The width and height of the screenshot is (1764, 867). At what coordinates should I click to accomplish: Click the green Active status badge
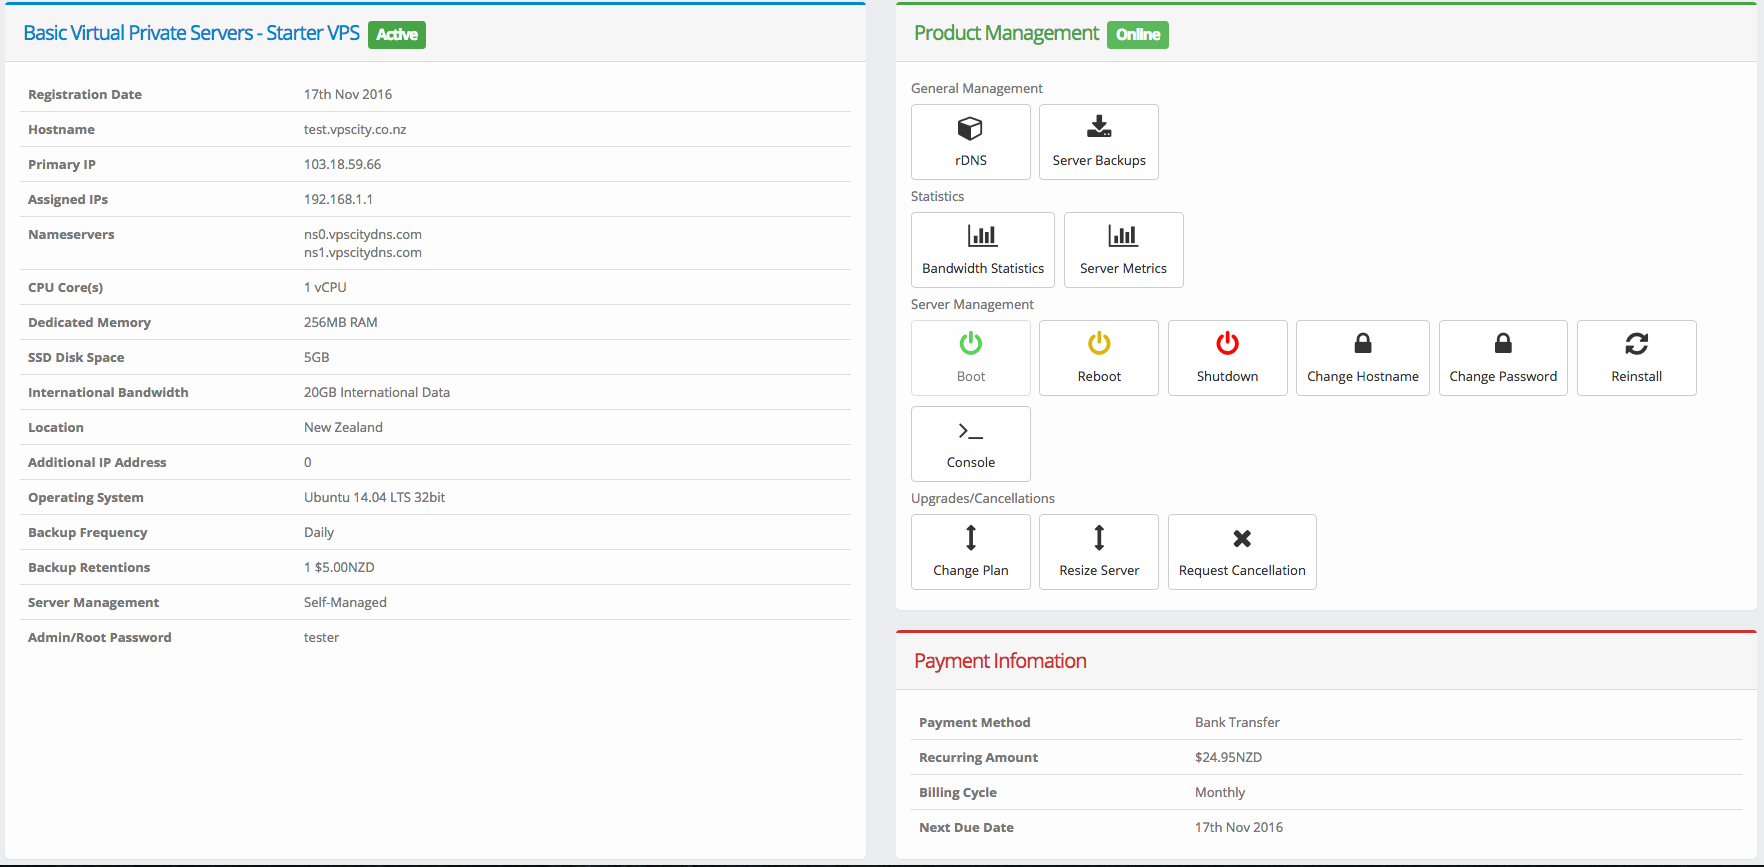[x=397, y=35]
